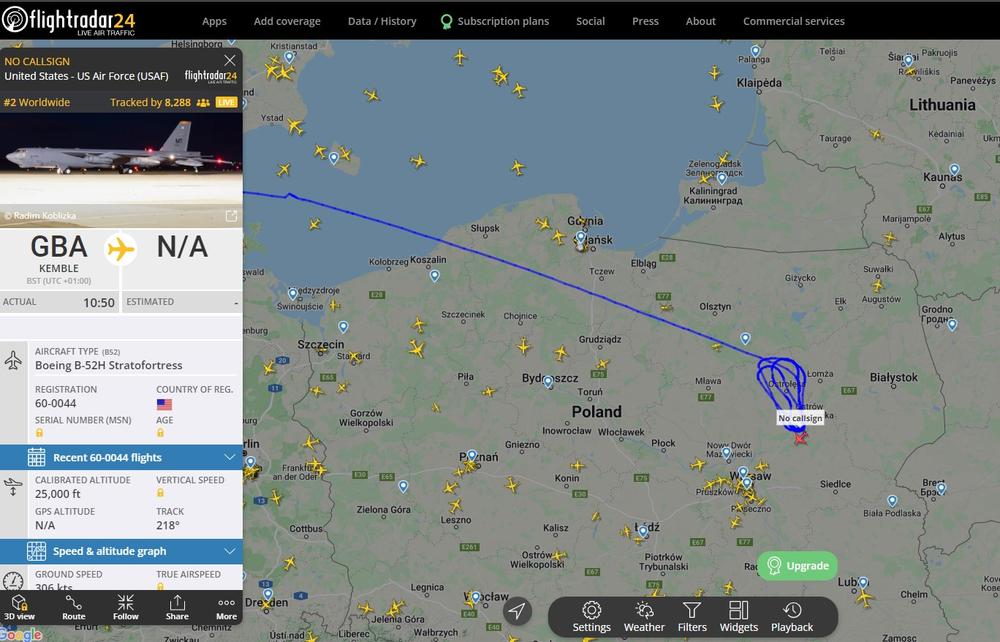
Task: Open the Data / History menu
Action: point(382,21)
